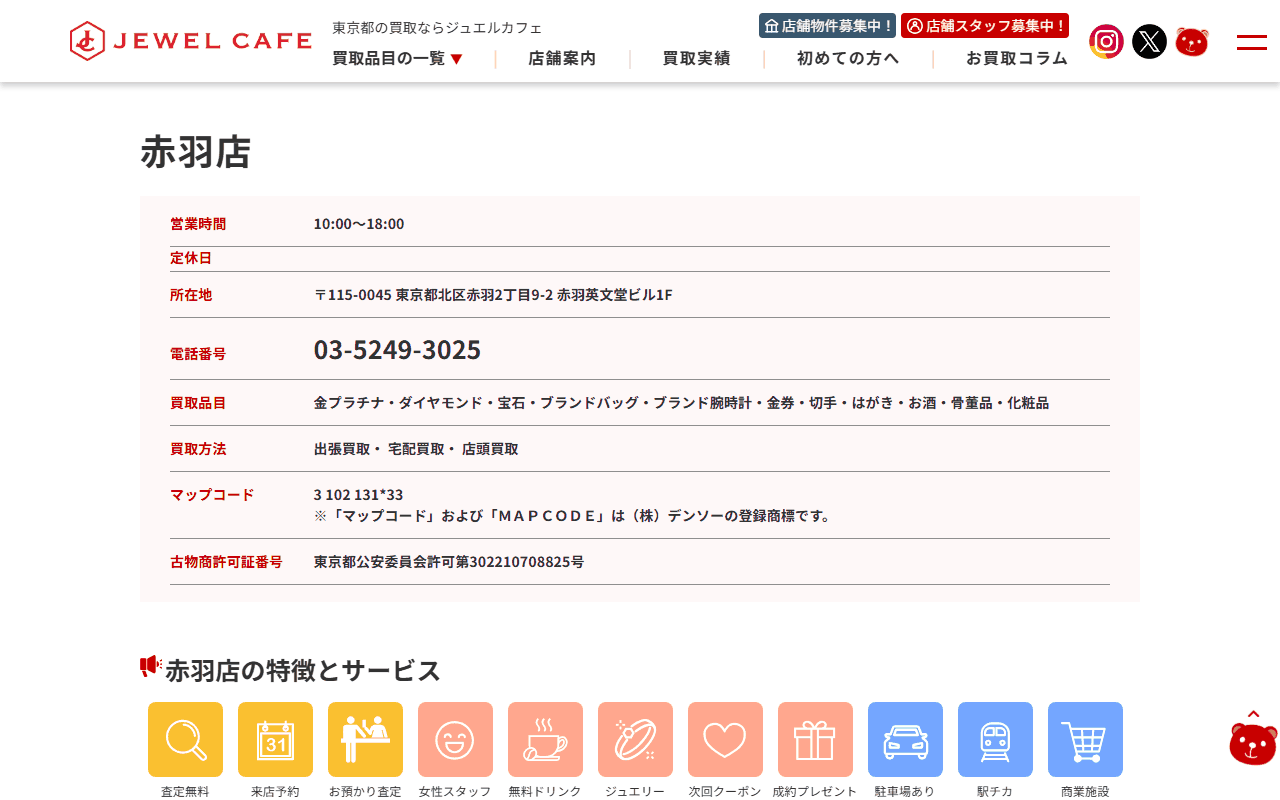Click the phone number 03-5249-3025
This screenshot has width=1280, height=800.
pos(397,350)
